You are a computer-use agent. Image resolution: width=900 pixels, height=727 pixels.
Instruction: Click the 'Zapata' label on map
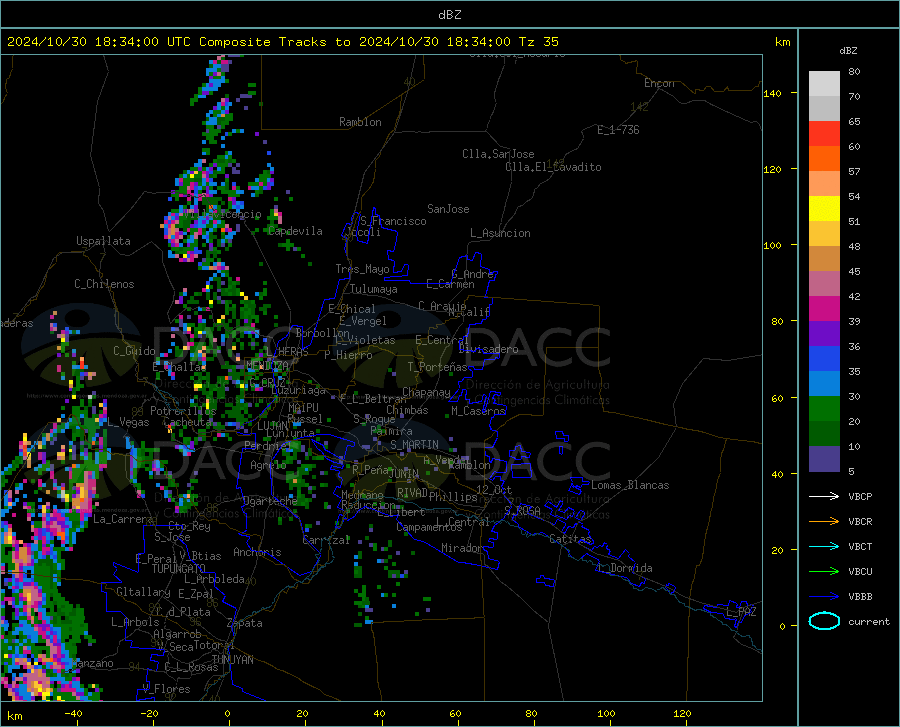pyautogui.click(x=245, y=623)
